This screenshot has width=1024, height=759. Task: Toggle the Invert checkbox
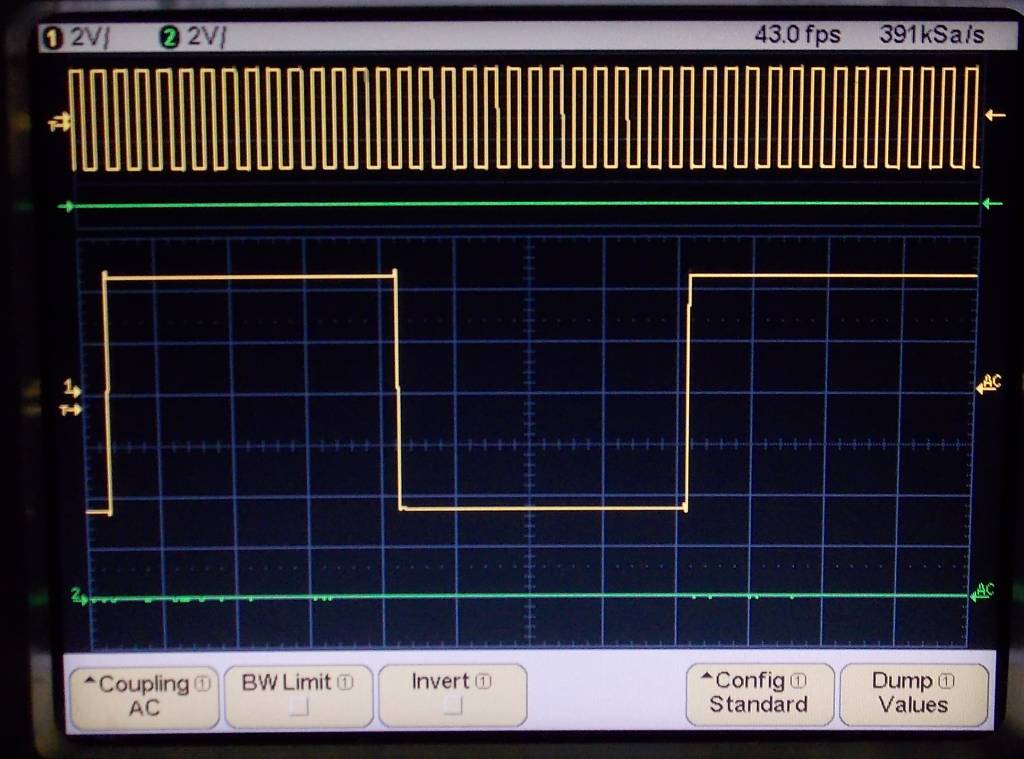coord(453,705)
